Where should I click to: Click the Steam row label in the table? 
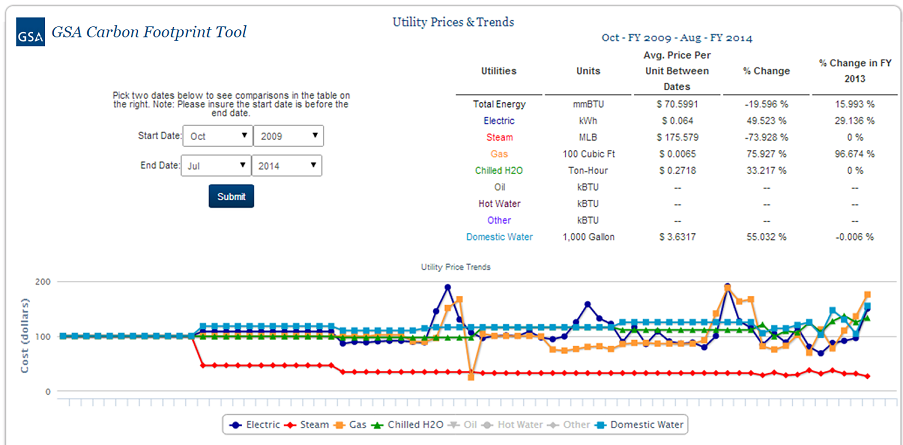coord(499,138)
